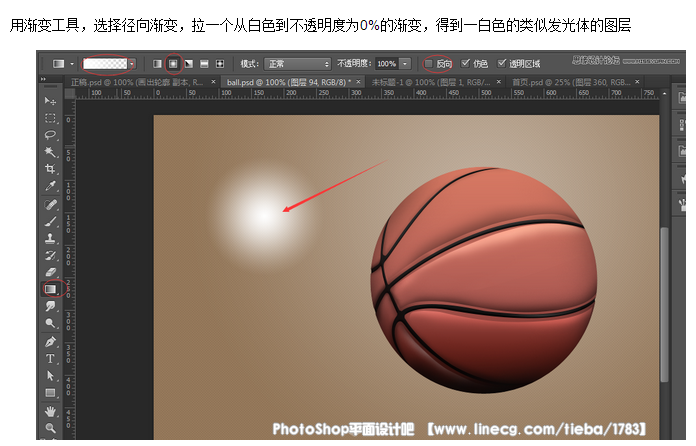Click the ruler origin corner box
The height and width of the screenshot is (446, 696).
[x=69, y=94]
